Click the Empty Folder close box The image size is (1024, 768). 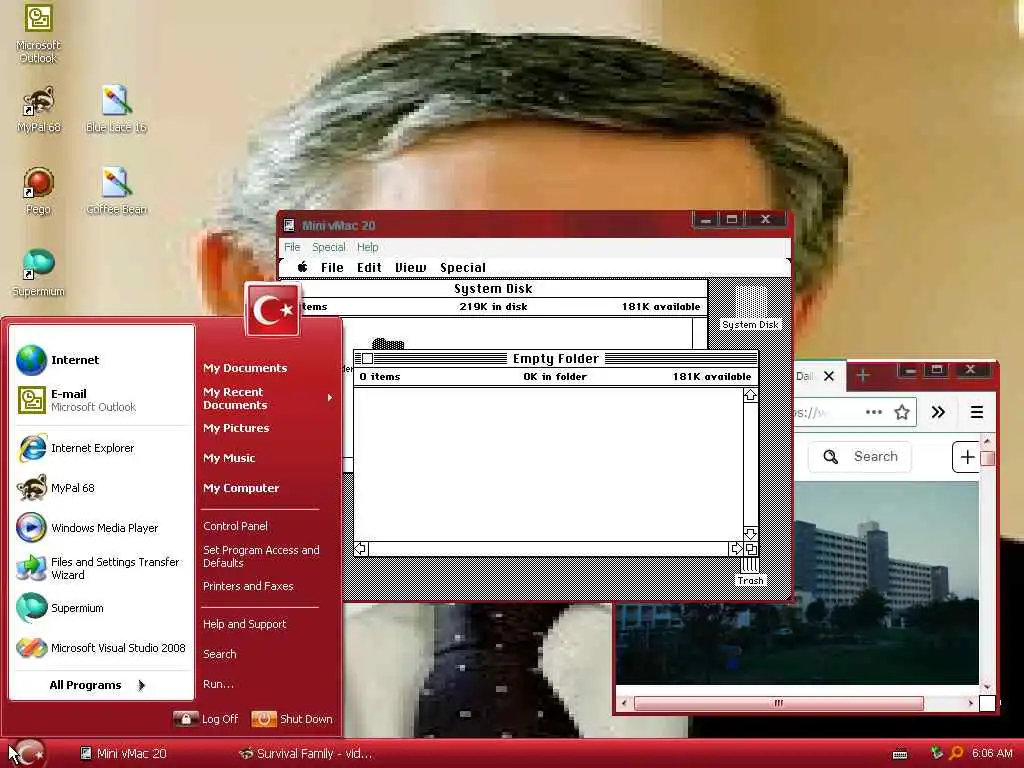coord(368,359)
